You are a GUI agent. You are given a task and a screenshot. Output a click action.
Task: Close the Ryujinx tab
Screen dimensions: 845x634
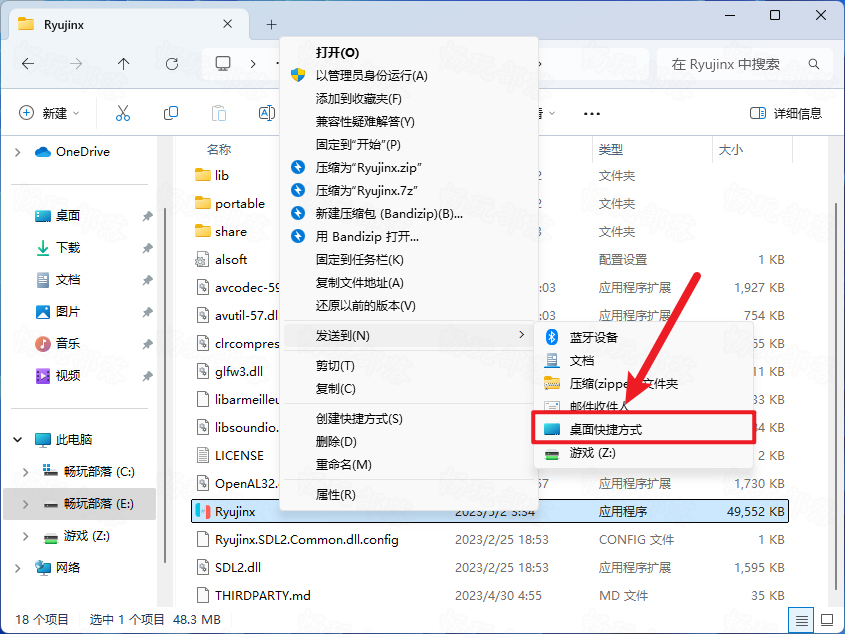coord(227,24)
